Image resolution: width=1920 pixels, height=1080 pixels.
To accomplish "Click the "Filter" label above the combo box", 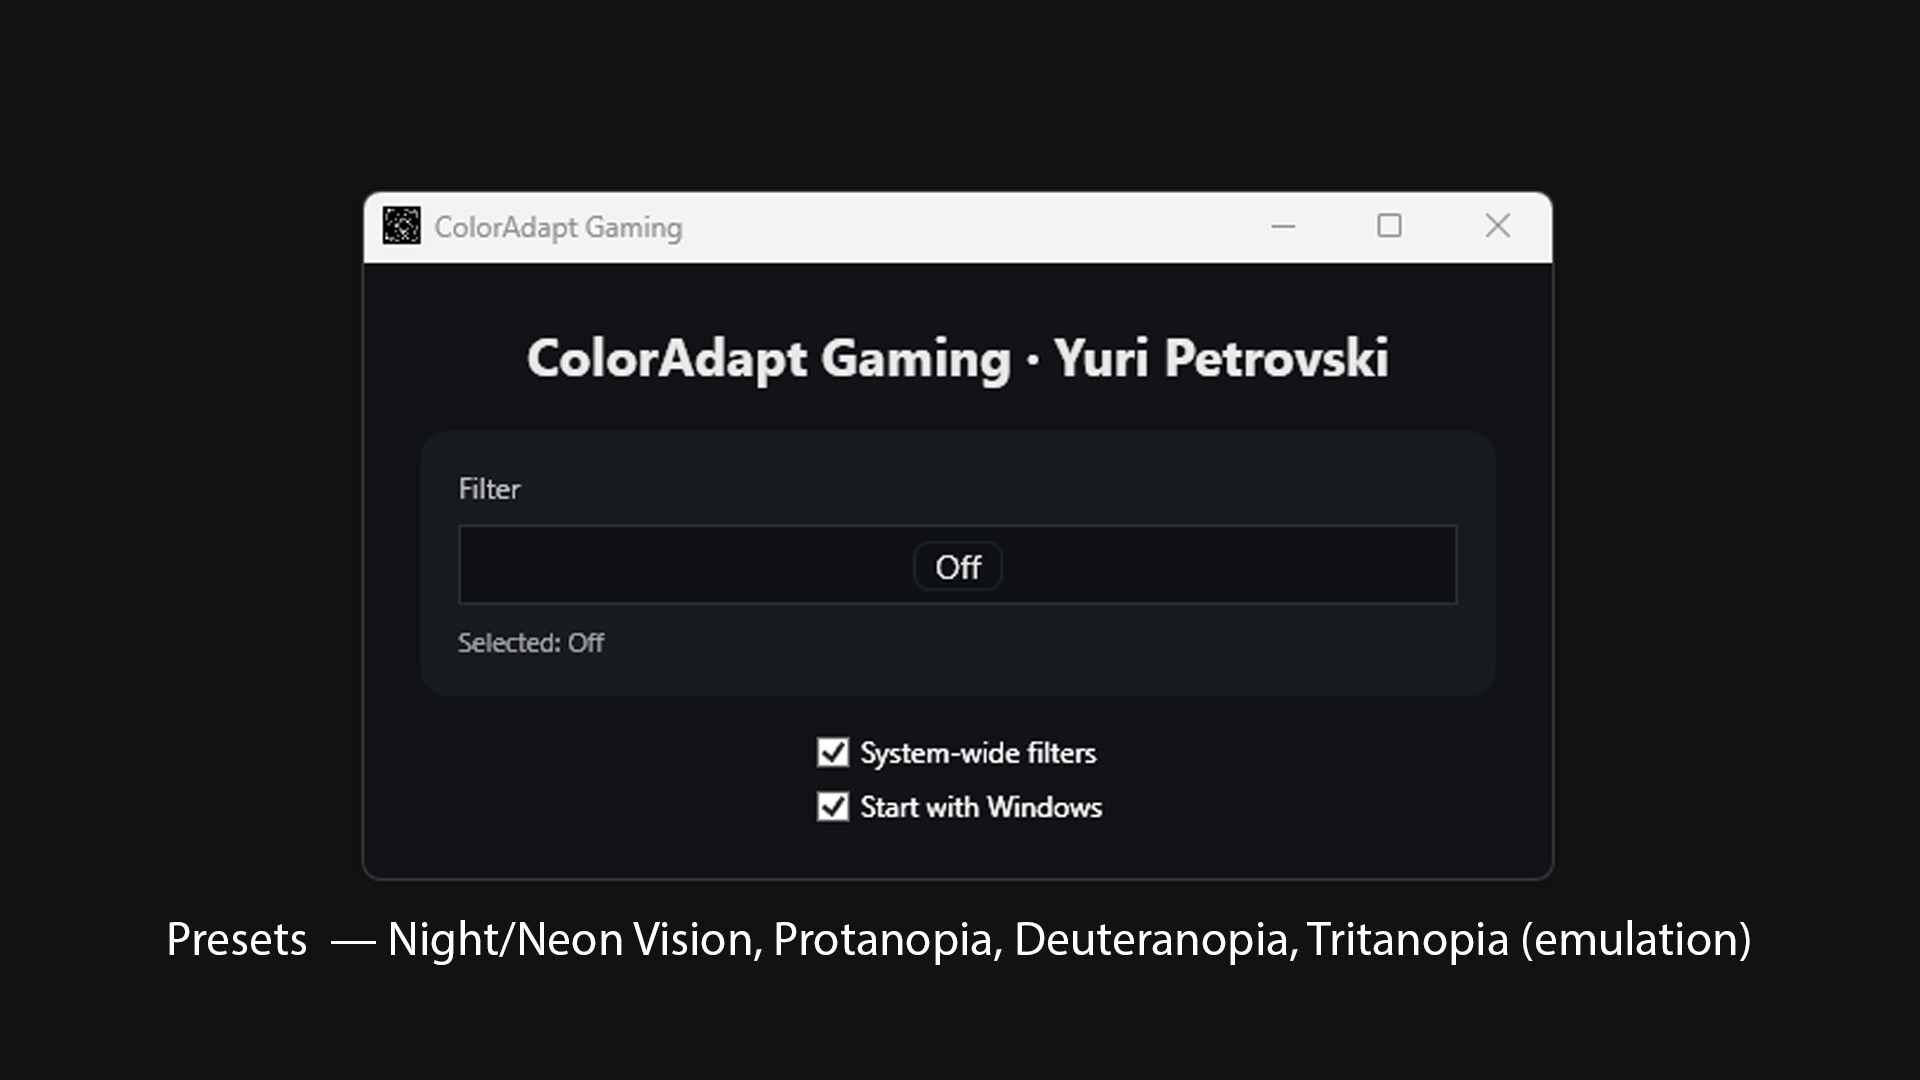I will [x=489, y=489].
